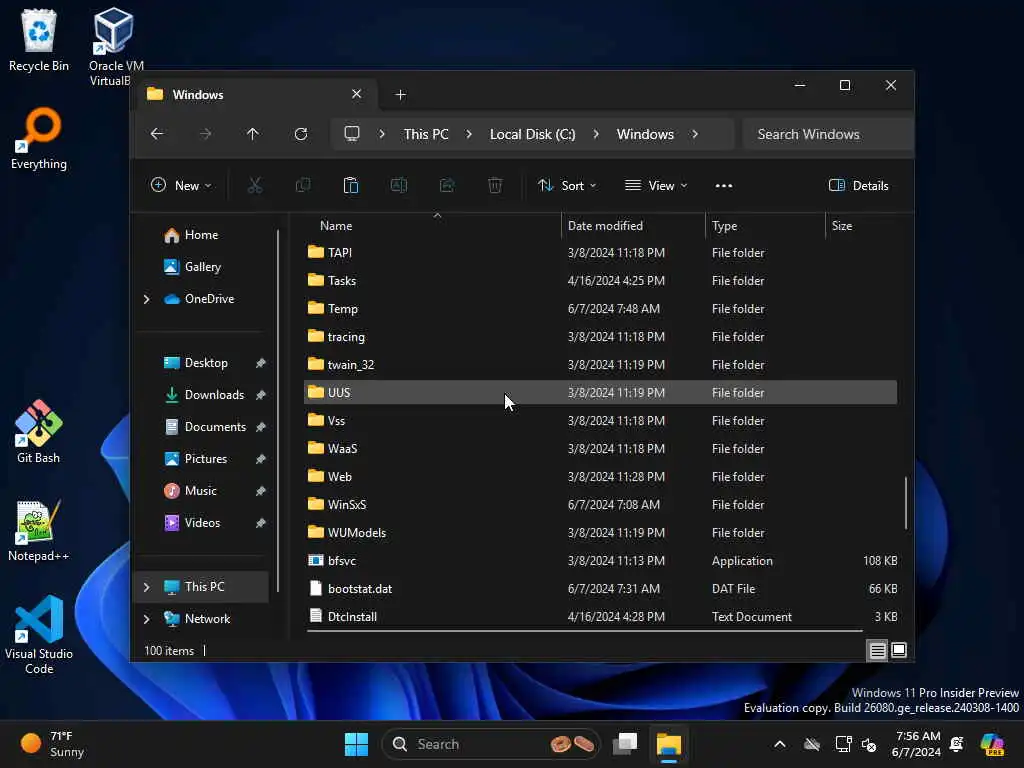Click the taskbar Search box

point(490,744)
